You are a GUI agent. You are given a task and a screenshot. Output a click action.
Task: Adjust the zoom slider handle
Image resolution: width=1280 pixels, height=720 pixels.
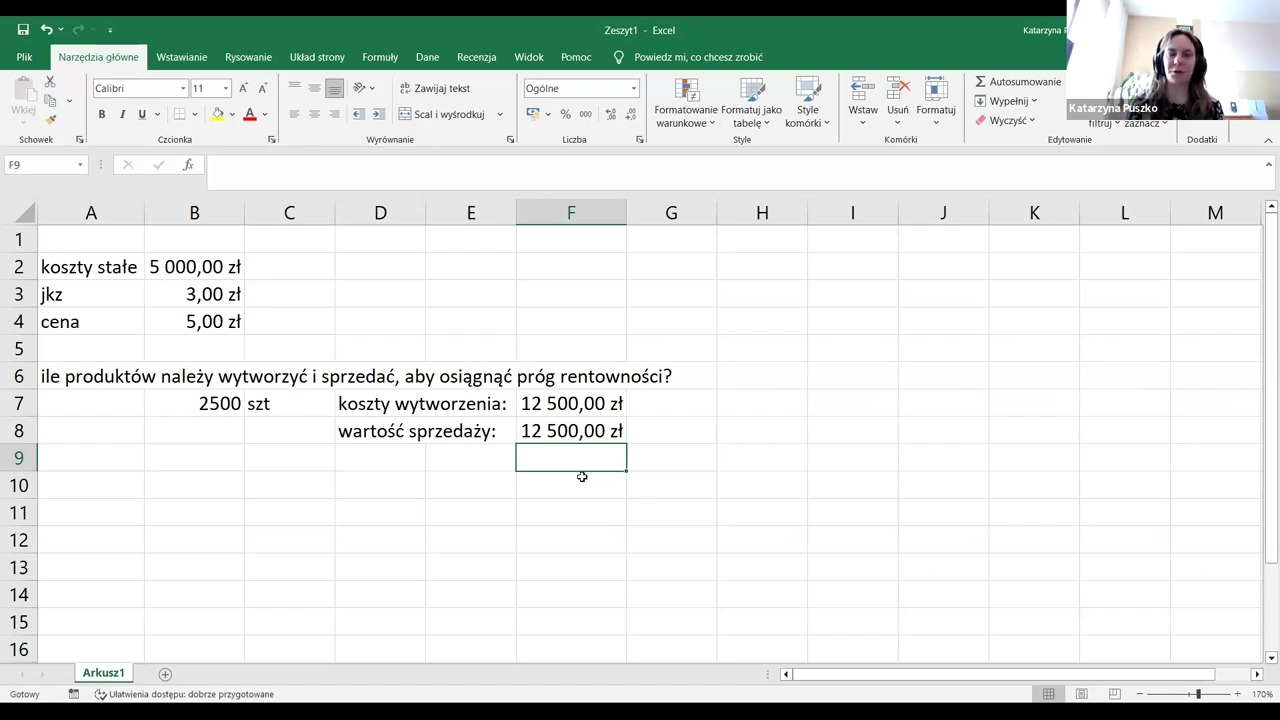[1198, 694]
